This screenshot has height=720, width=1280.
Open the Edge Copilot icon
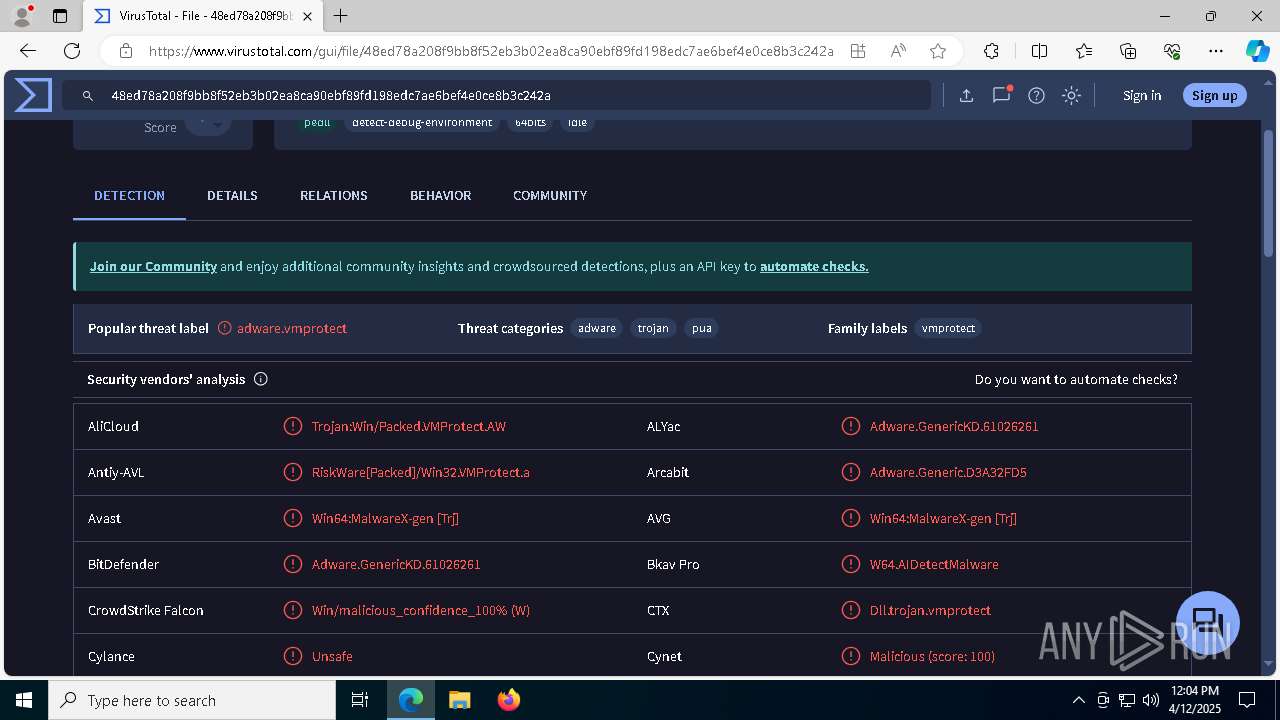[x=1257, y=51]
